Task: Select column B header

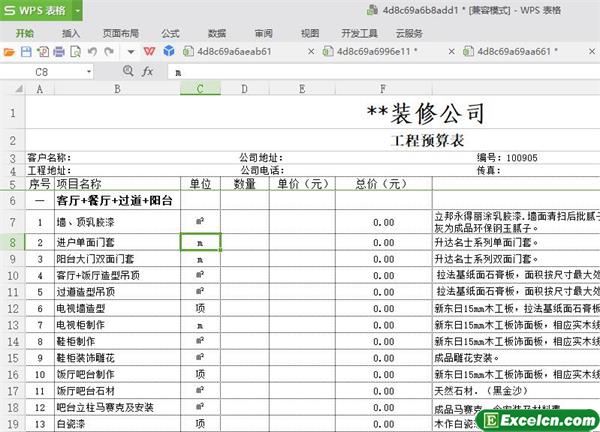Action: tap(117, 89)
